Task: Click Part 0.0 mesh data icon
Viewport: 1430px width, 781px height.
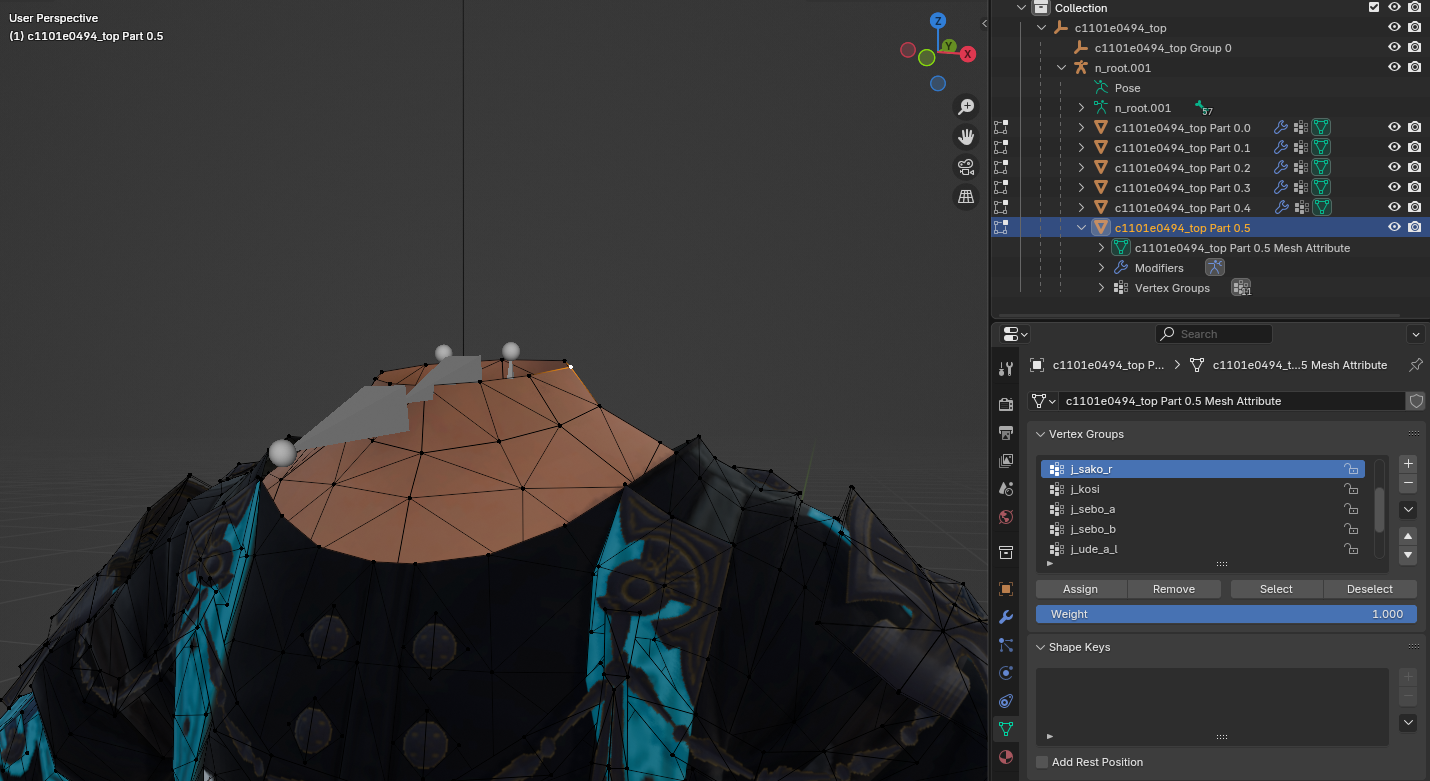Action: [1321, 128]
